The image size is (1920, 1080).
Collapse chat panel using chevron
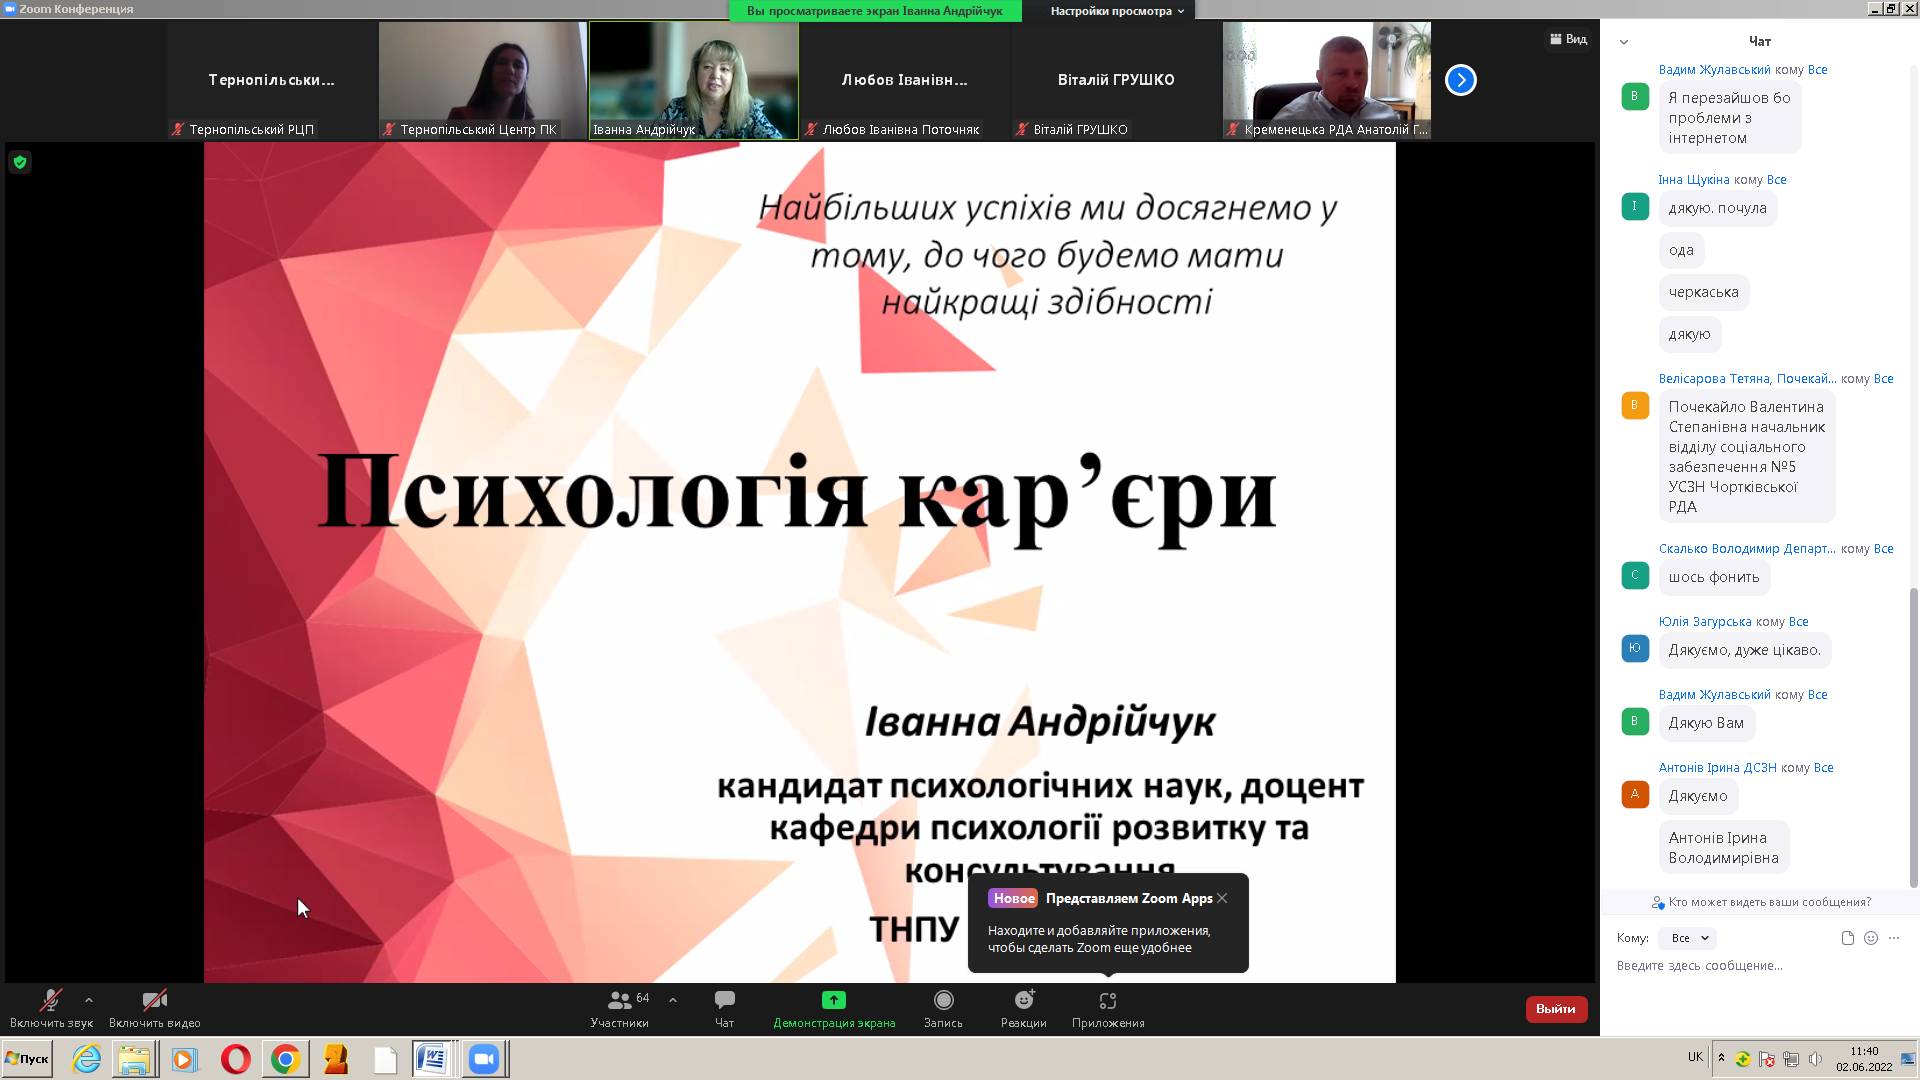coord(1624,42)
